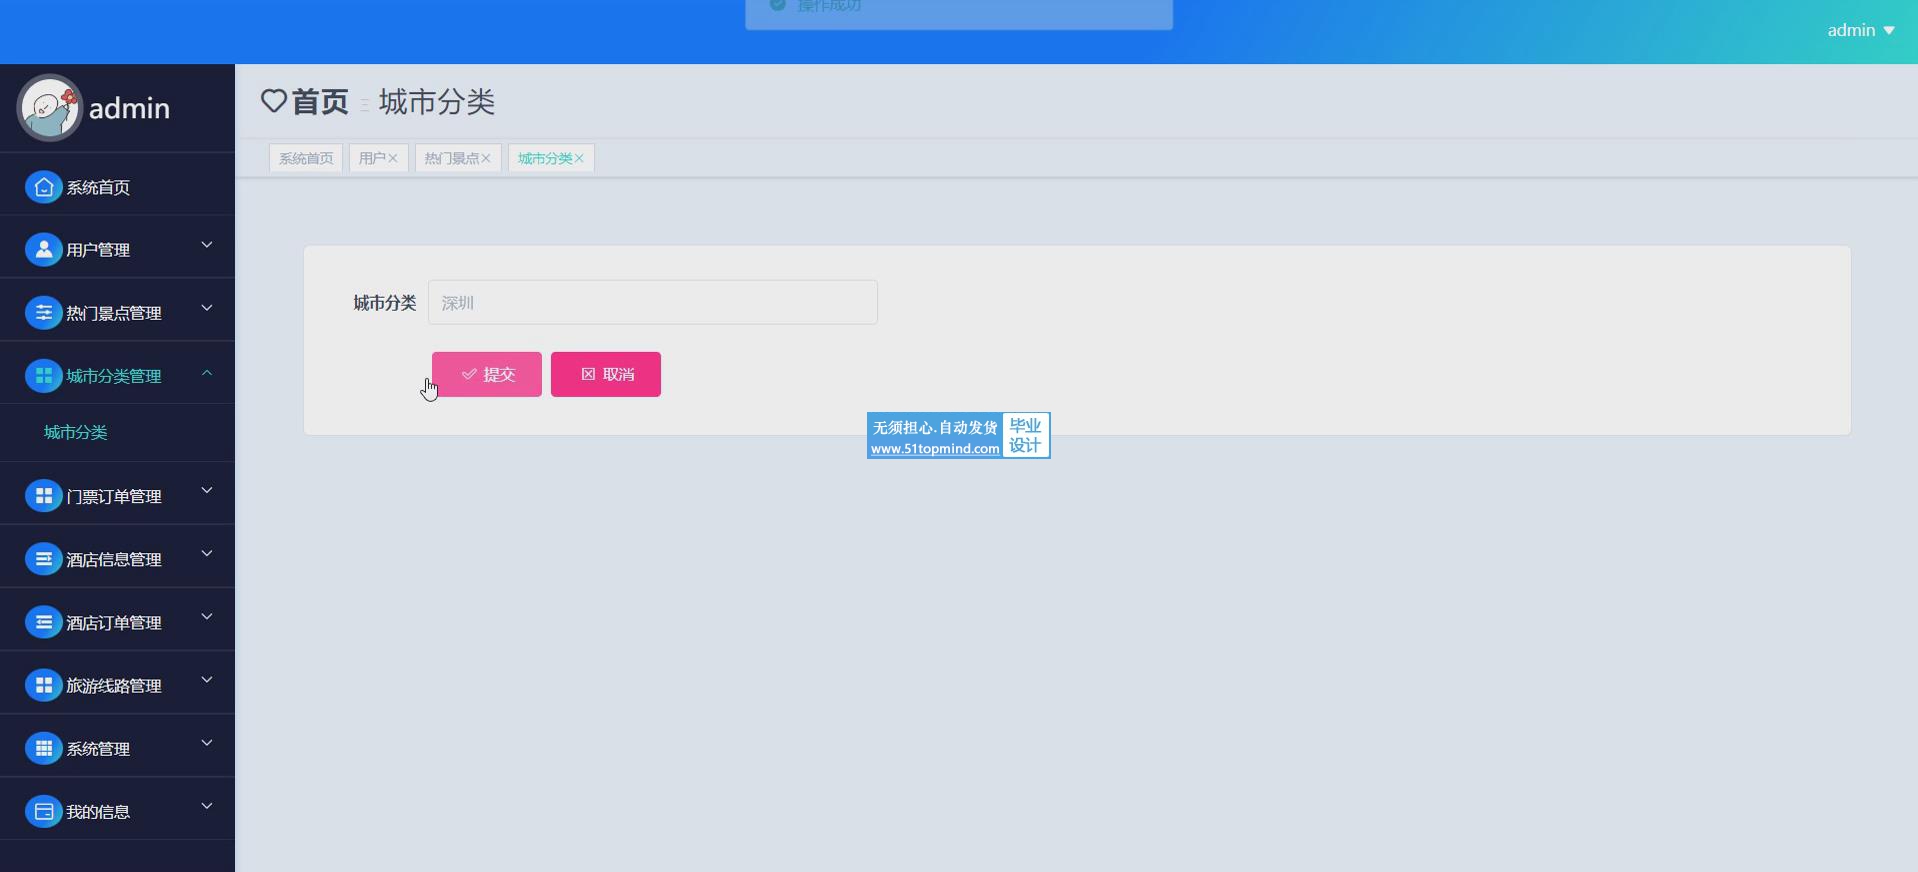Click the 旅游线路管理 grid icon
Image resolution: width=1918 pixels, height=872 pixels.
tap(43, 685)
